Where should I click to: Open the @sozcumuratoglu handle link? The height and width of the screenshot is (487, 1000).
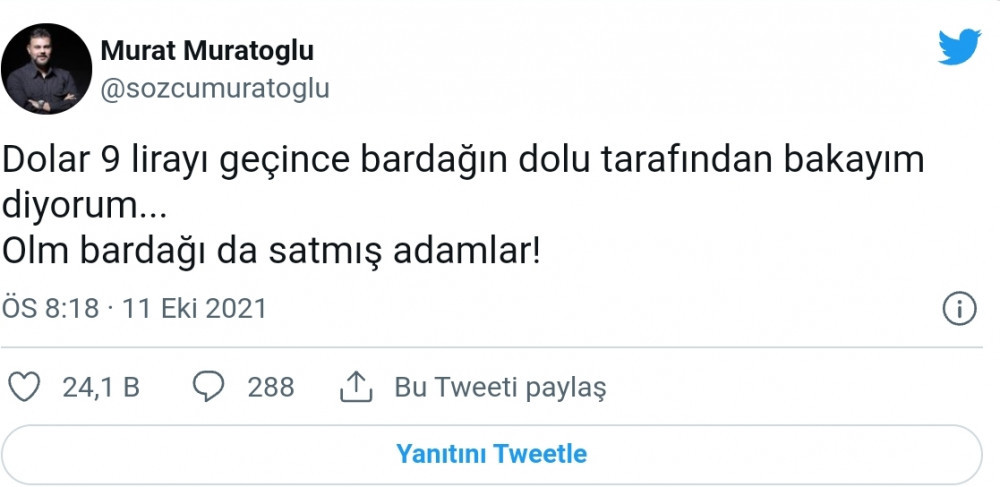215,89
